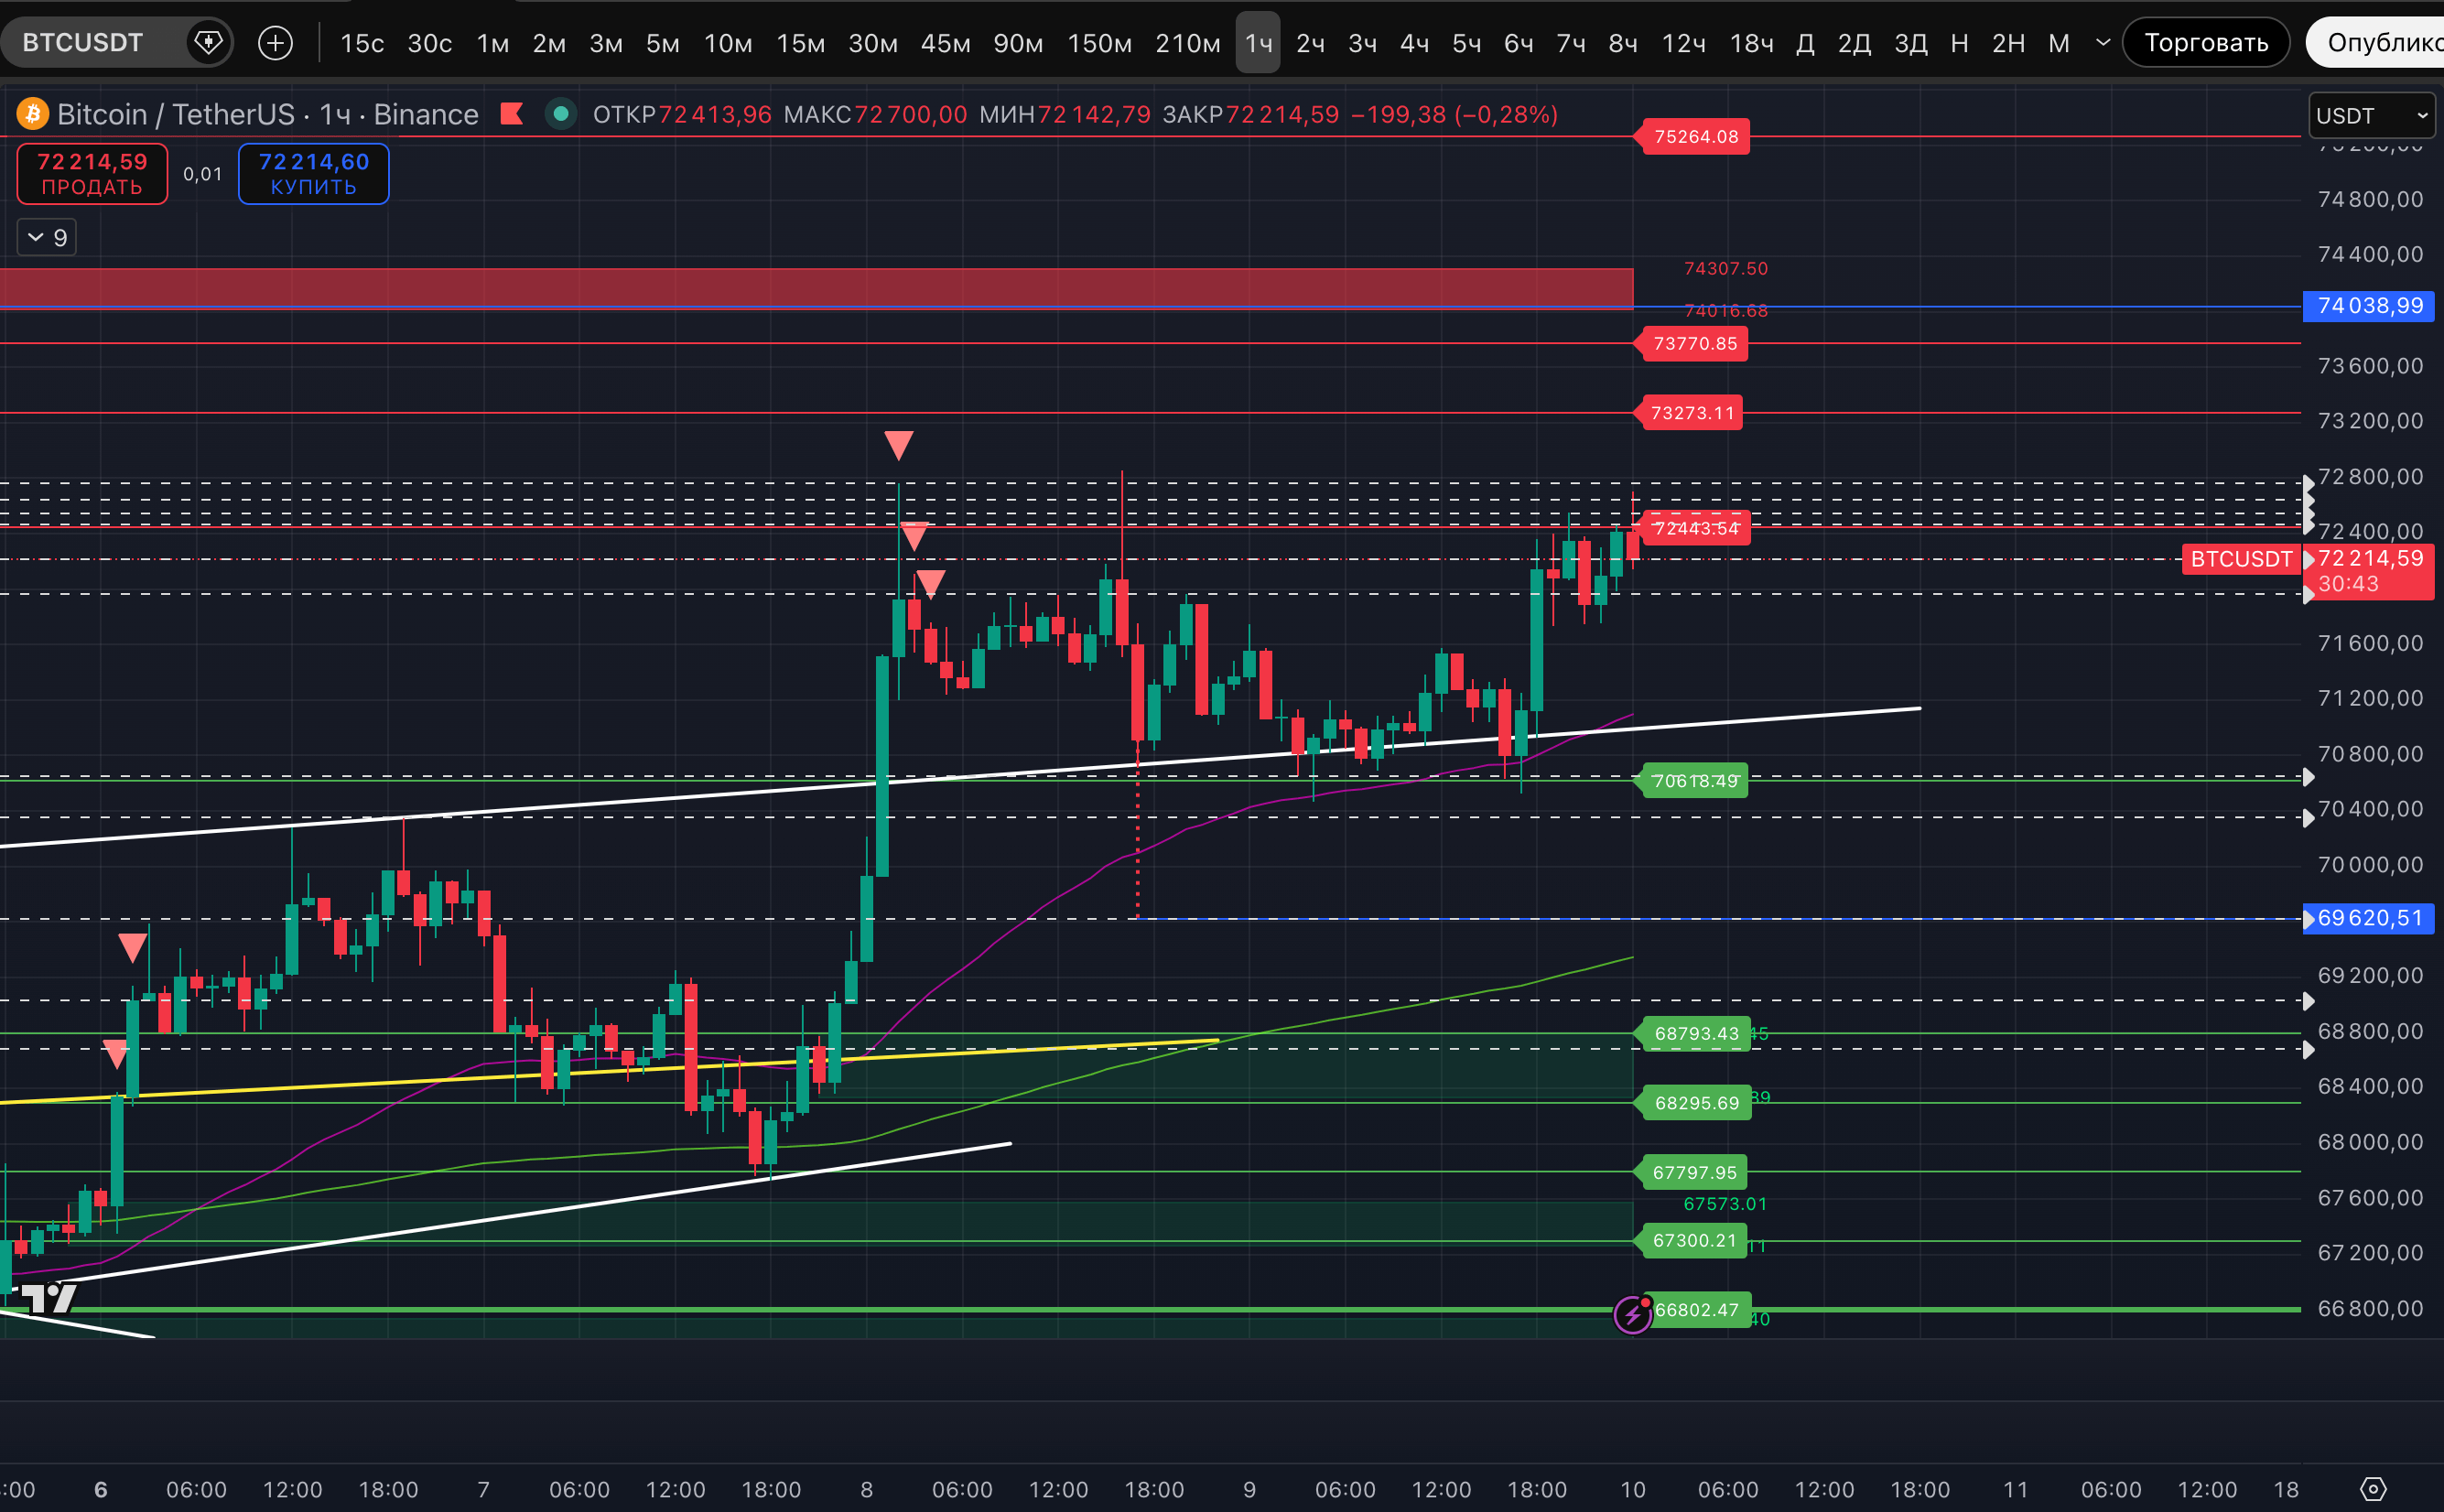2444x1512 pixels.
Task: Click the red 75264.08 level label
Action: [x=1695, y=136]
